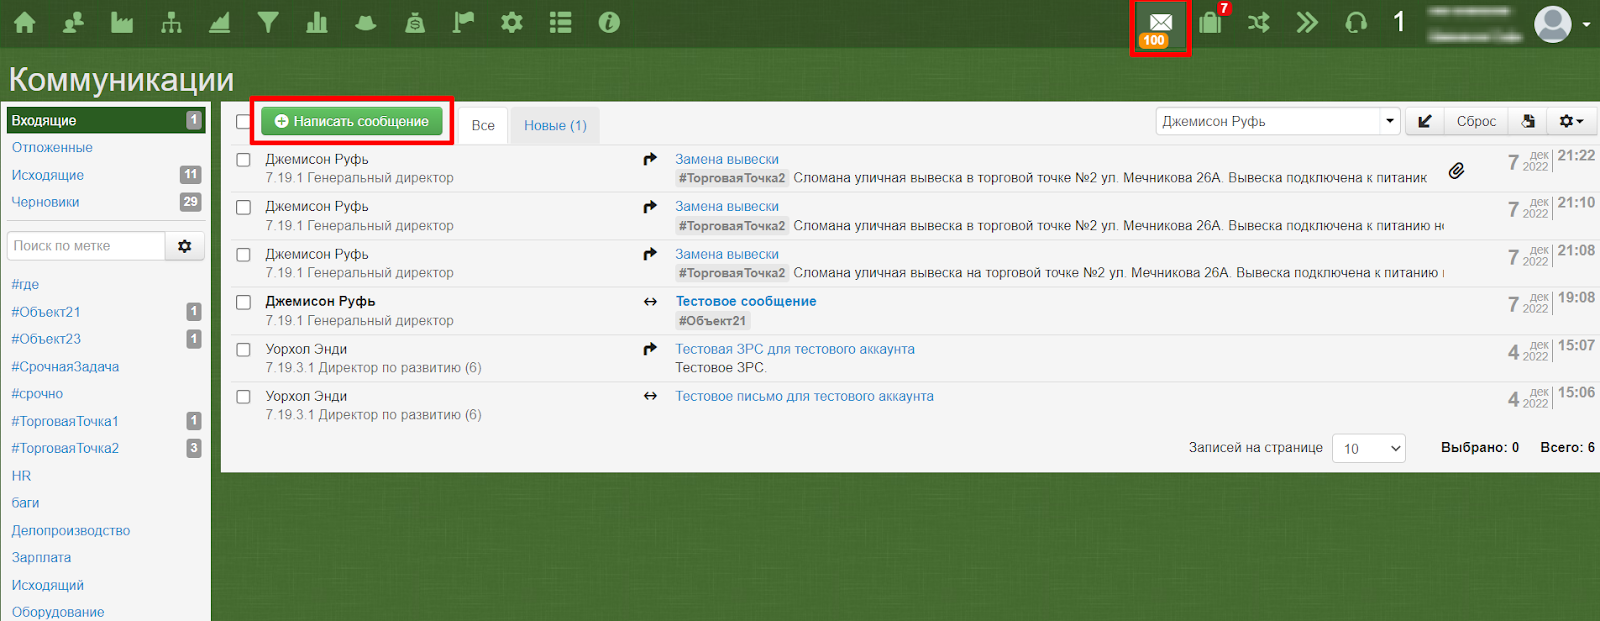Open the money bag icon
Image resolution: width=1600 pixels, height=621 pixels.
click(x=415, y=22)
